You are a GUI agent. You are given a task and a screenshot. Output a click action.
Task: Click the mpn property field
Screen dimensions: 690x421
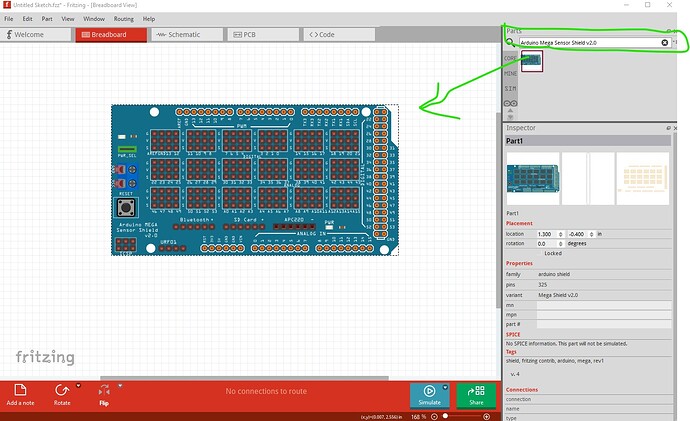click(x=604, y=315)
